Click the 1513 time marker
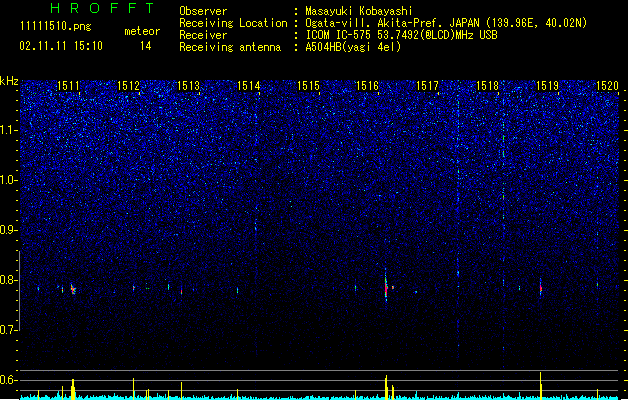 [x=188, y=86]
